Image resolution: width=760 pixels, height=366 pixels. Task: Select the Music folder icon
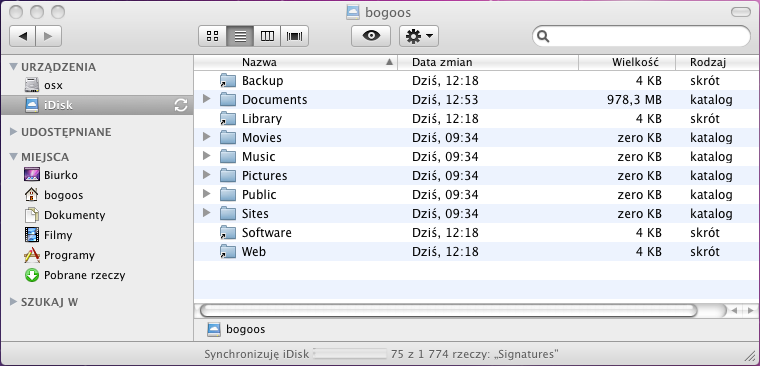(227, 157)
